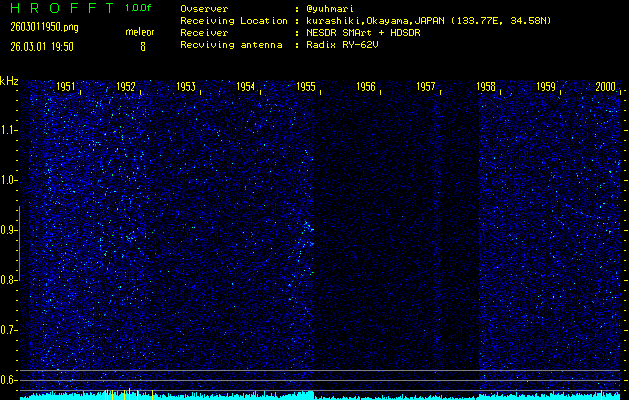629x400 pixels.
Task: Click the 0.9 kHz axis label
Action: click(x=7, y=230)
